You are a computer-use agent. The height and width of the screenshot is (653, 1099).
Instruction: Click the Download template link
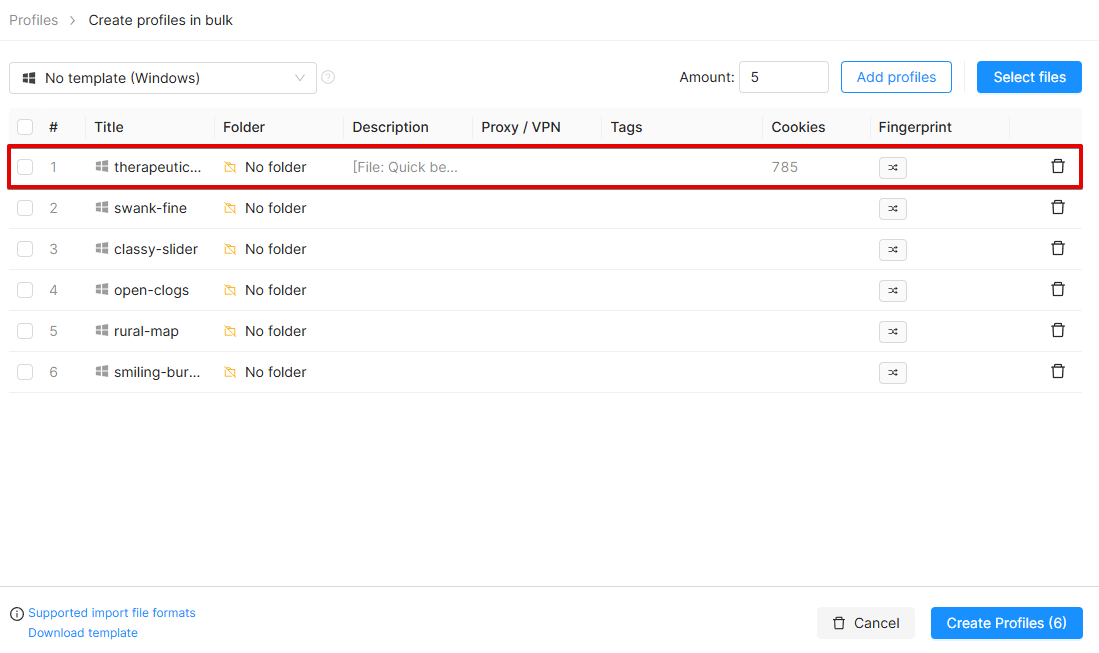click(x=83, y=633)
